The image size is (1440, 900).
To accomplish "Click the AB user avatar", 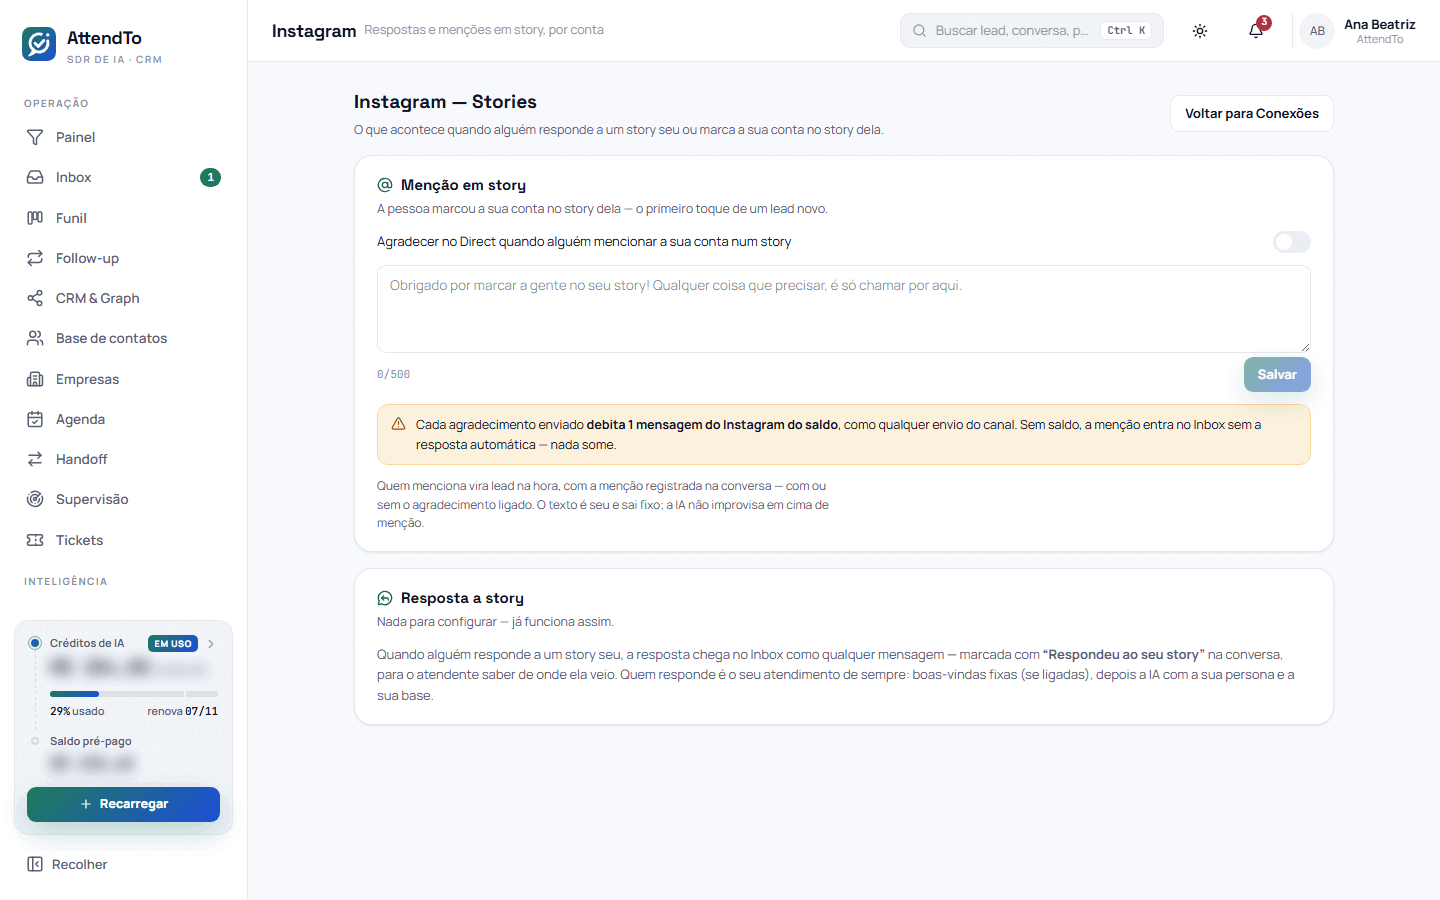I will click(x=1317, y=31).
